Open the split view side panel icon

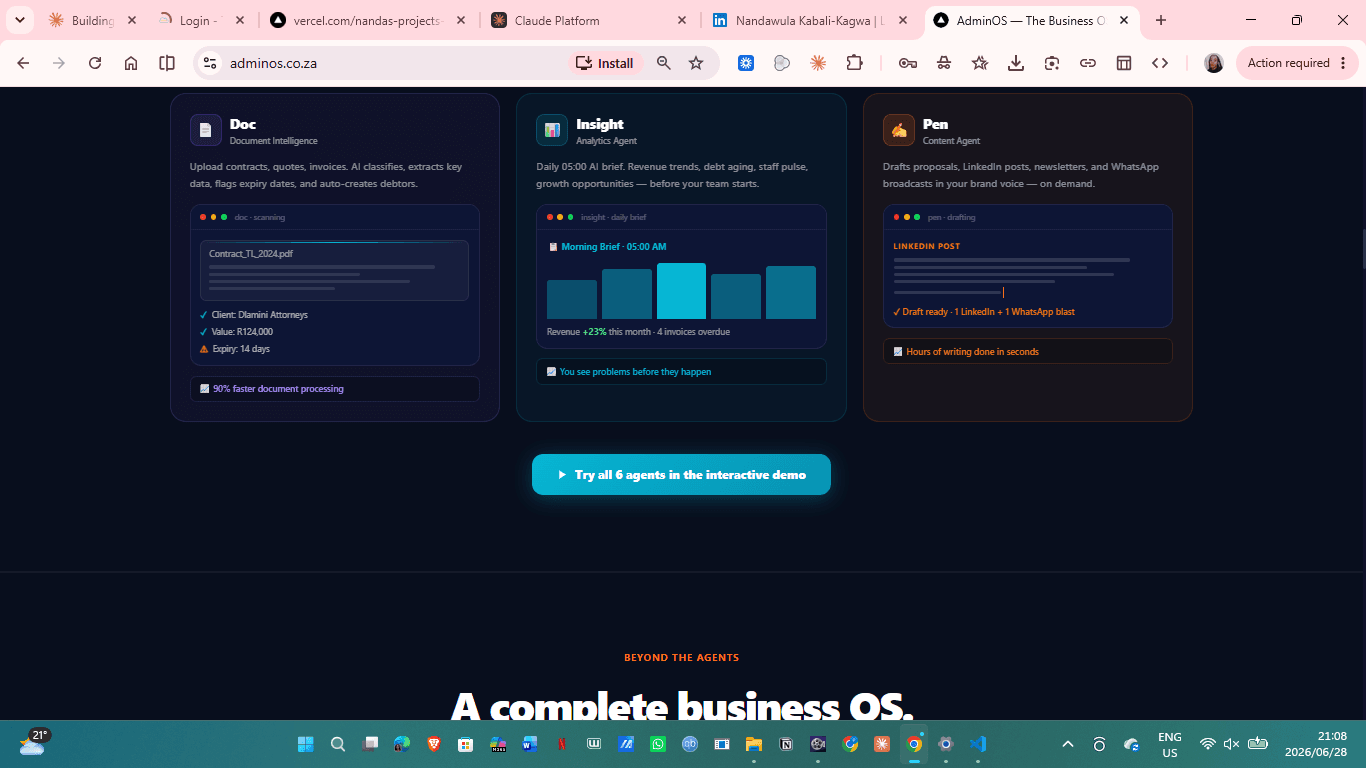pyautogui.click(x=167, y=63)
